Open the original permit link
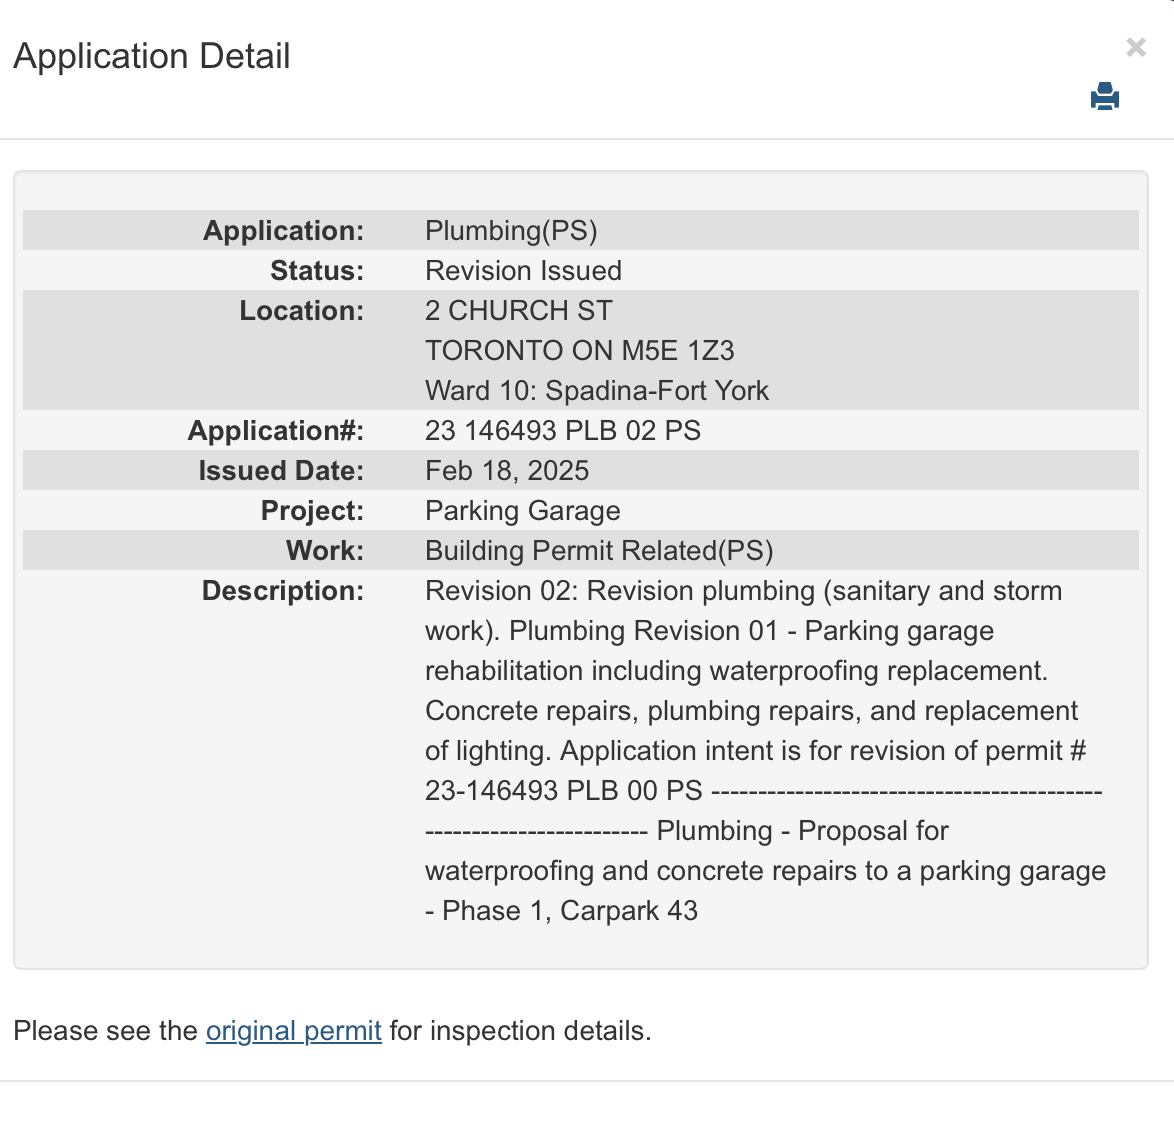1174x1135 pixels. point(293,1031)
